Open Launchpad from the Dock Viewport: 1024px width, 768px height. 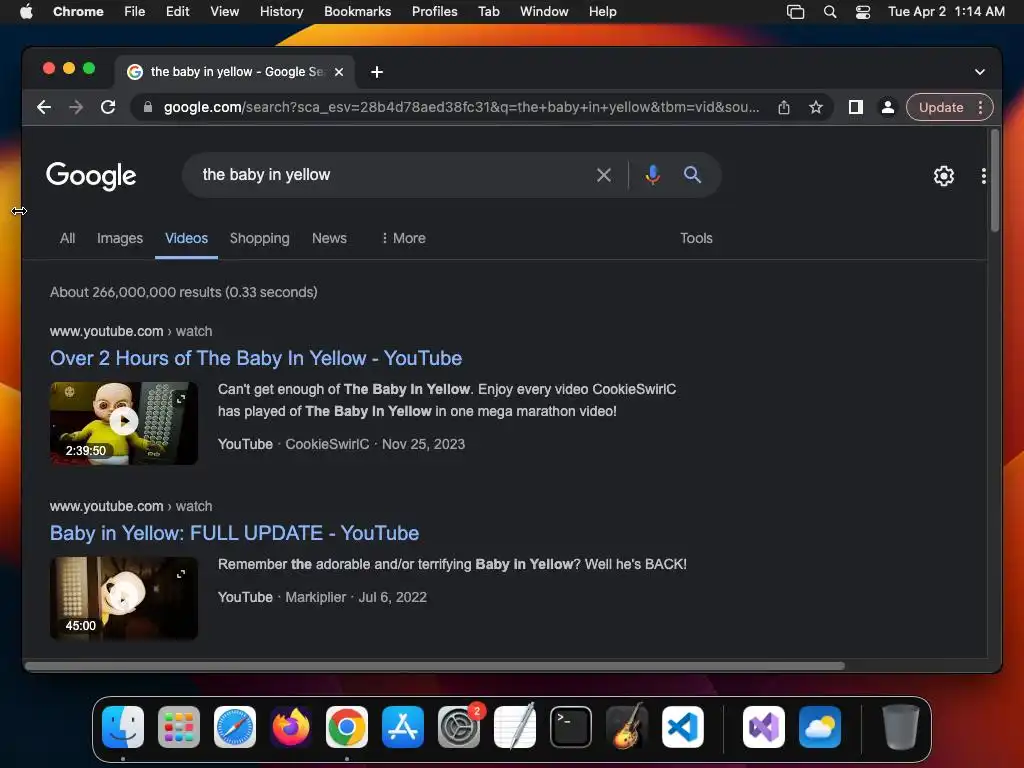[179, 727]
